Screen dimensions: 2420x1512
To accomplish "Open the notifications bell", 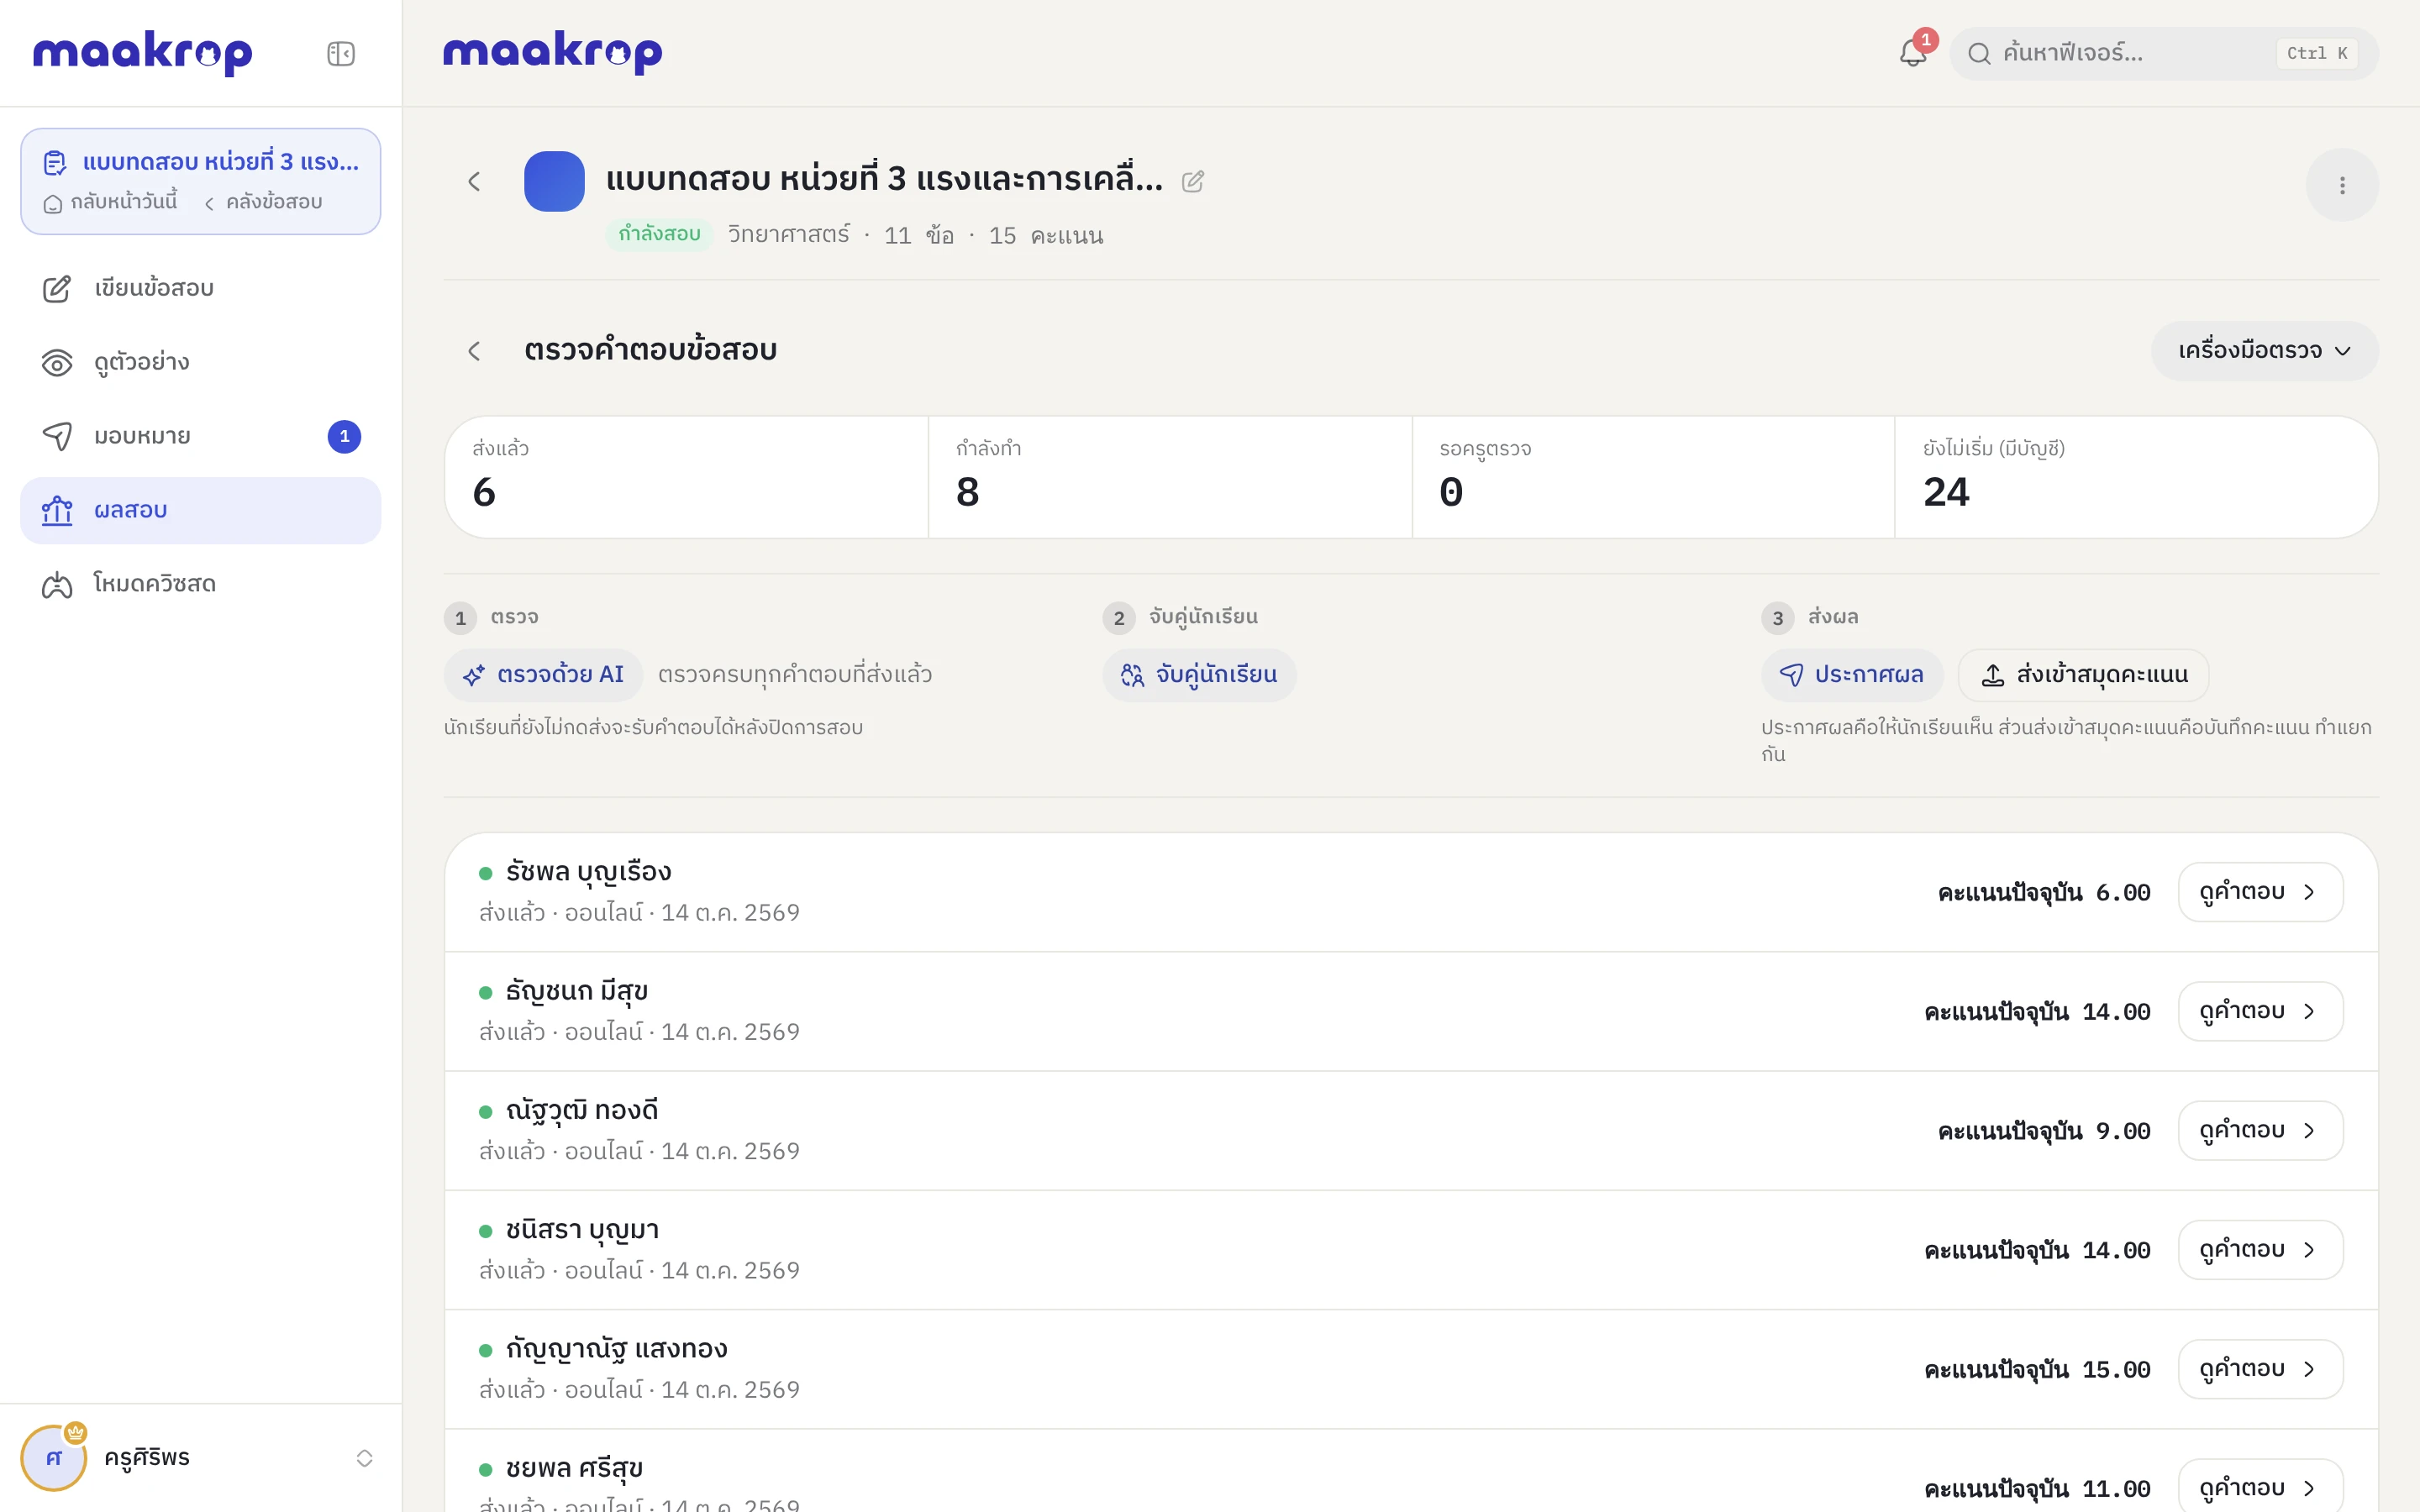I will [x=1913, y=53].
